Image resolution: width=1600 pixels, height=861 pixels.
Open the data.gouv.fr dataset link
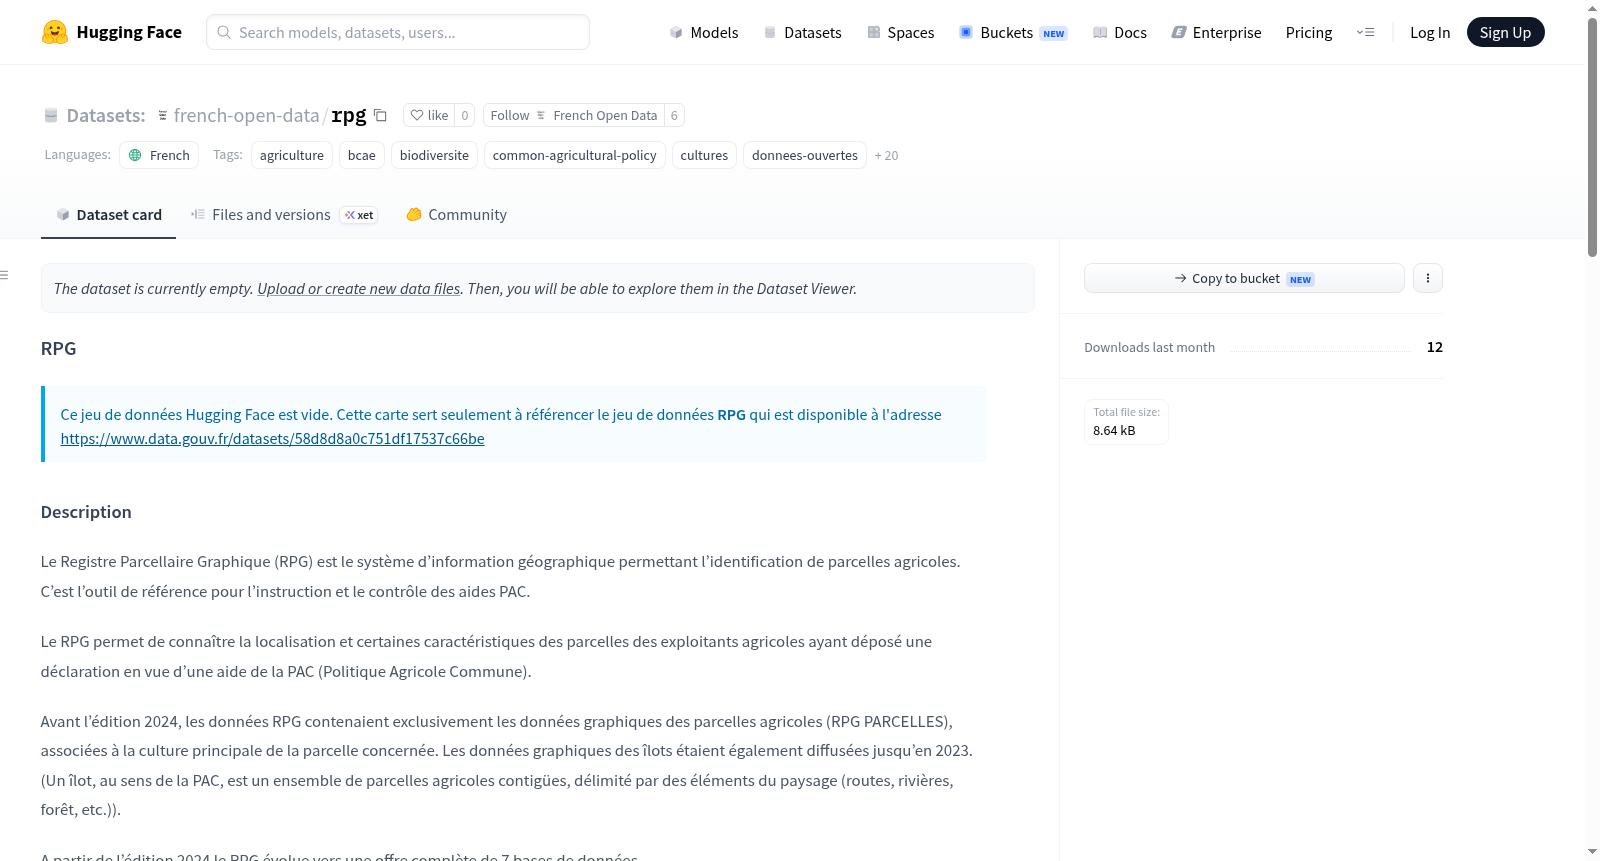point(272,438)
